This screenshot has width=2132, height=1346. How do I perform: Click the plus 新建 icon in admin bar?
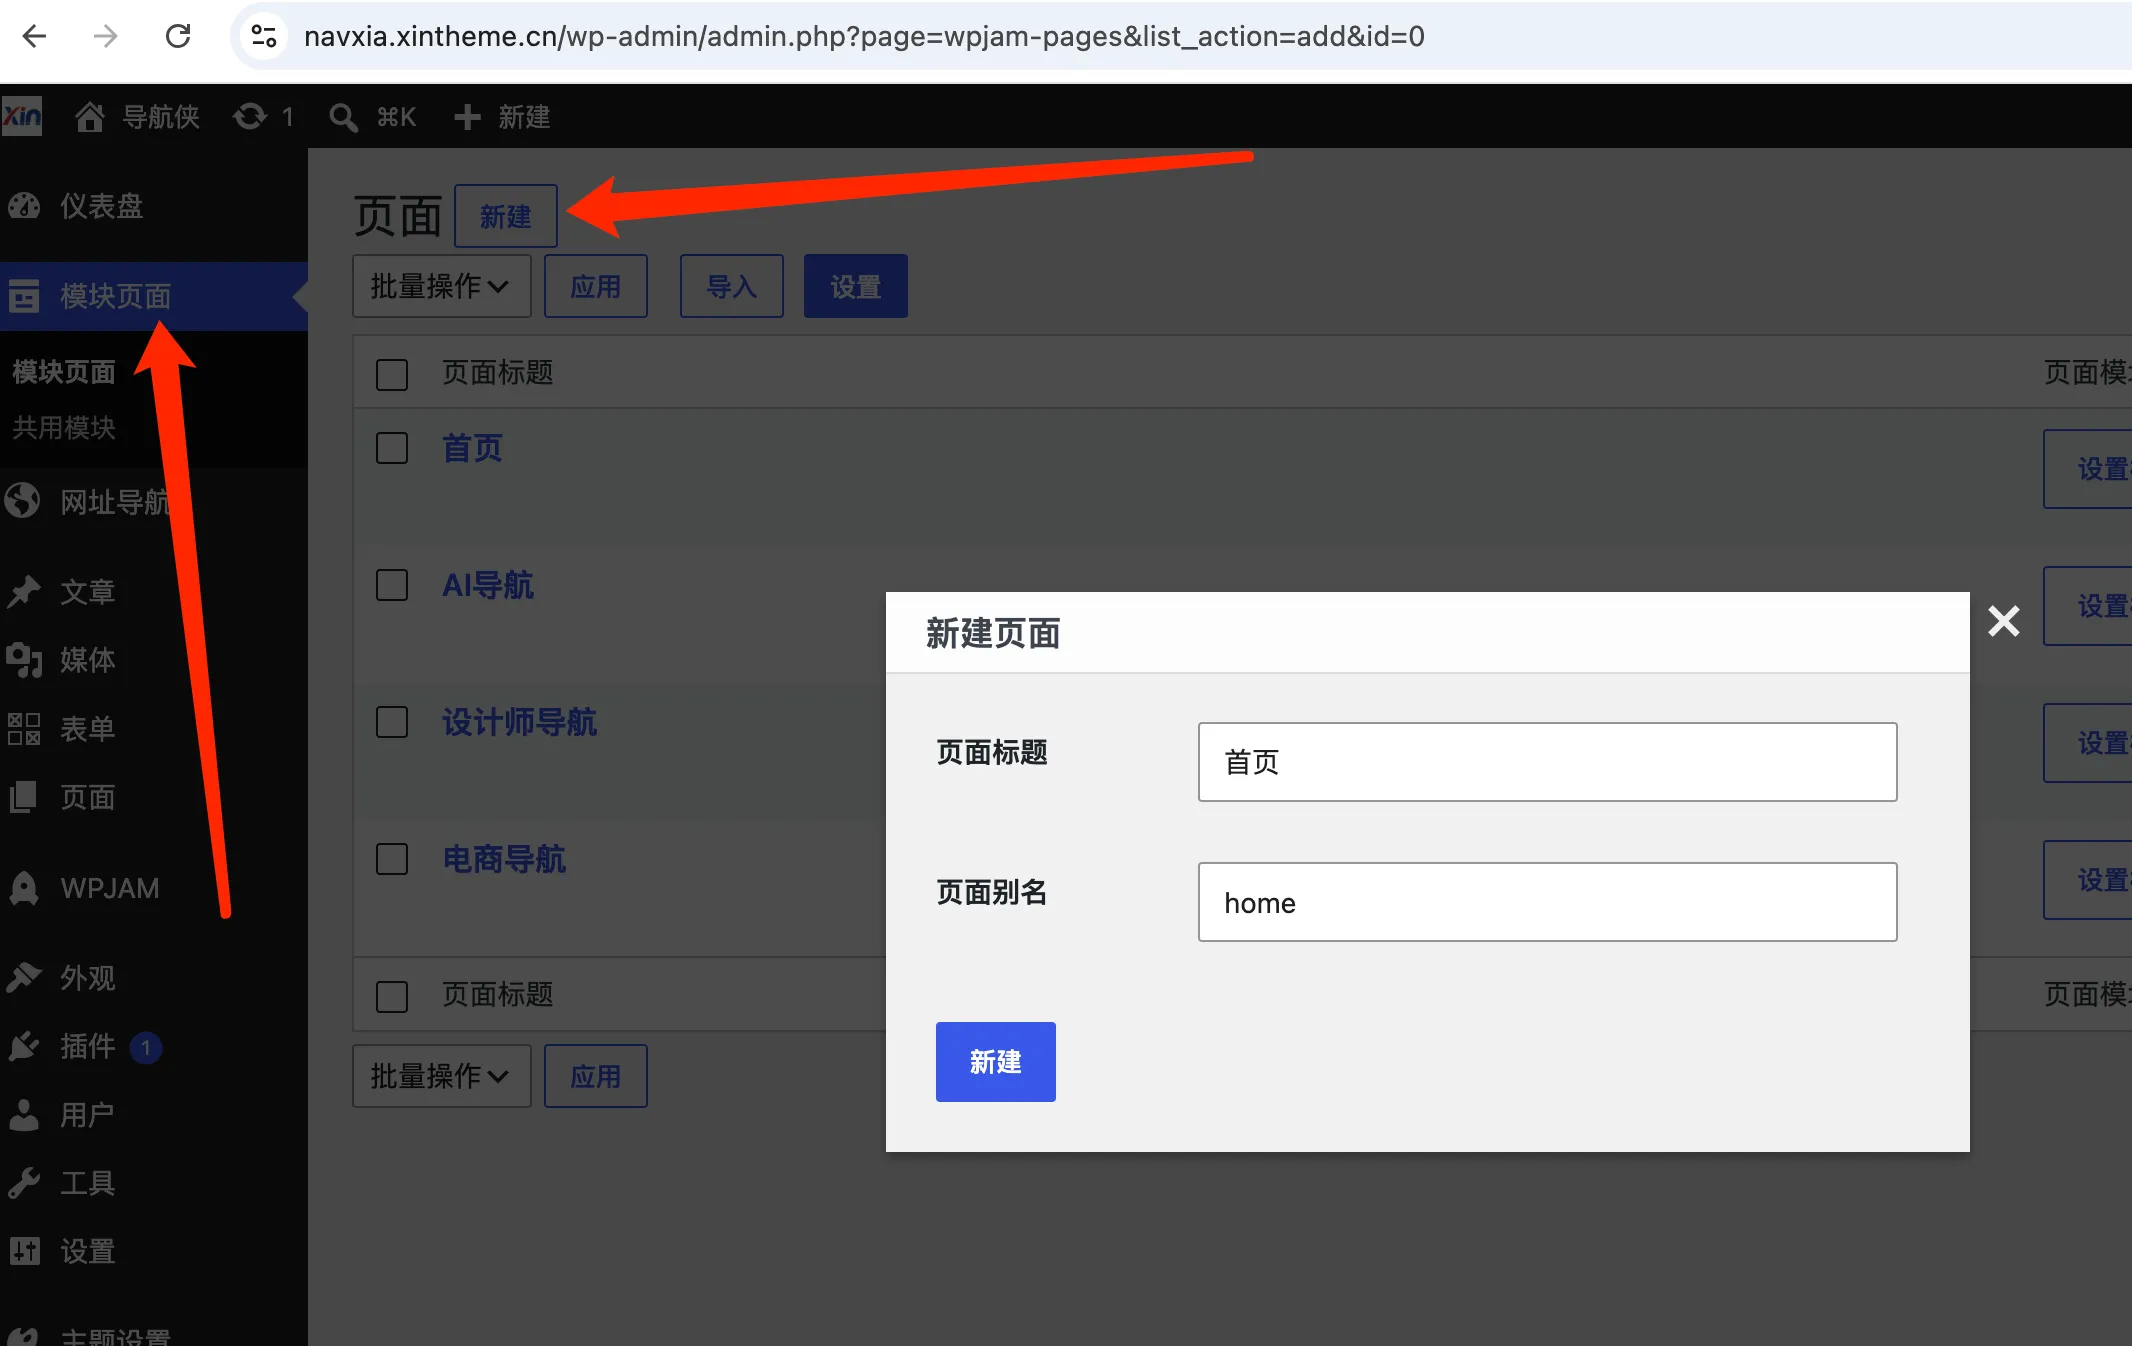(467, 117)
